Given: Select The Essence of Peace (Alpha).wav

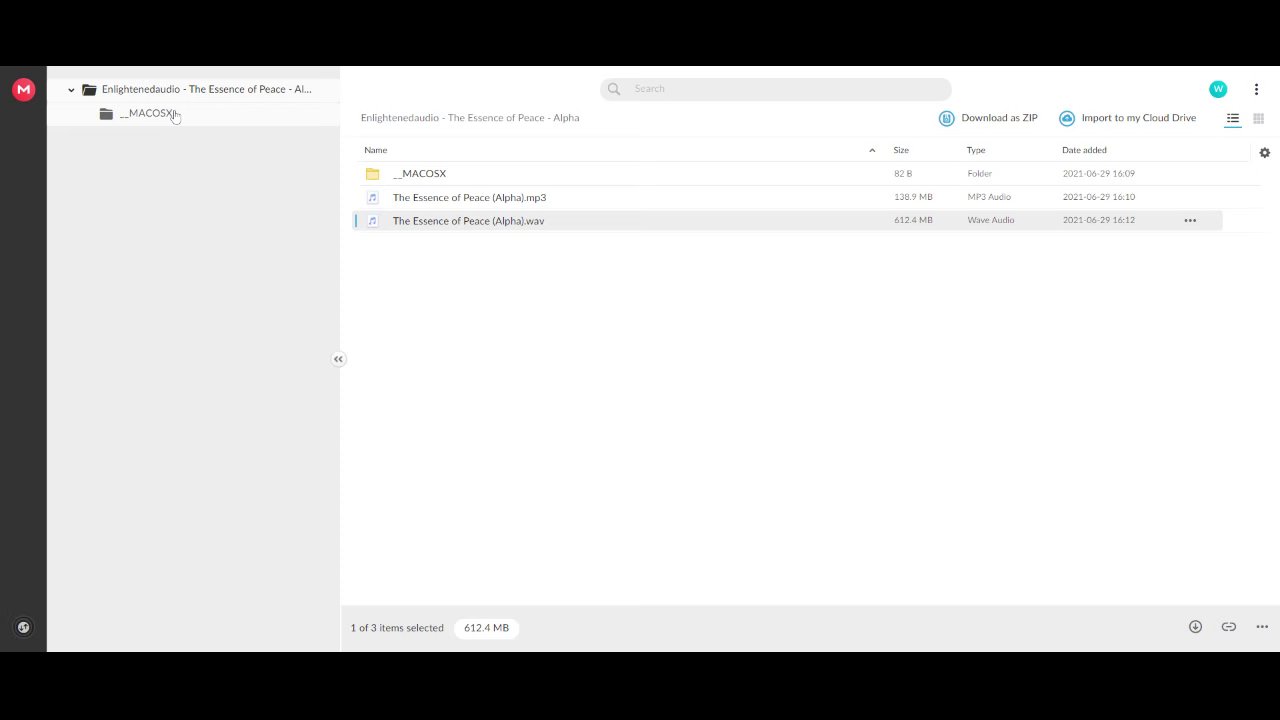Looking at the screenshot, I should 468,221.
